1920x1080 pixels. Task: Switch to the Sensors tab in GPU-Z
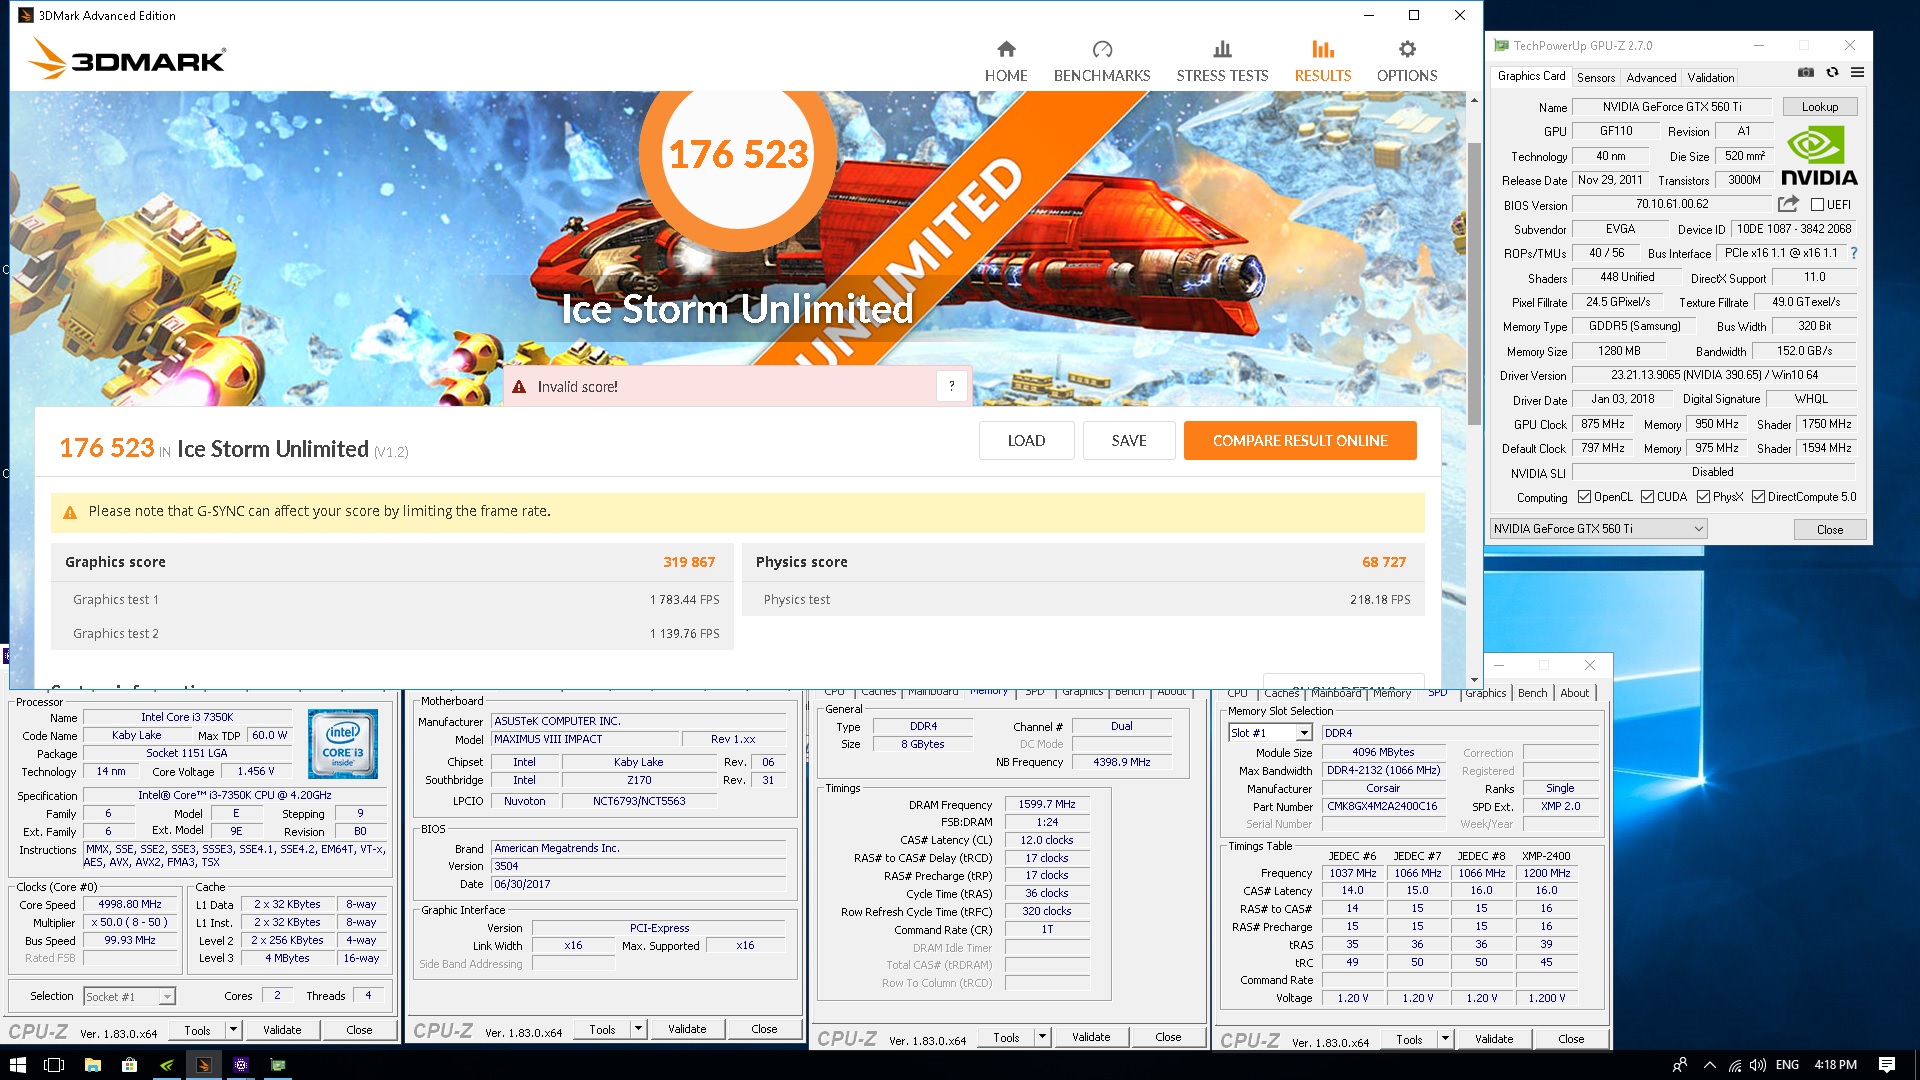coord(1596,78)
